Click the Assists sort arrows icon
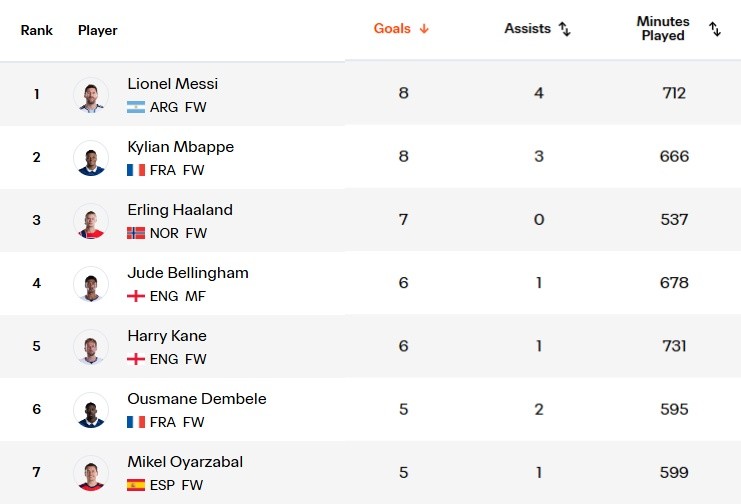This screenshot has width=741, height=504. [565, 29]
